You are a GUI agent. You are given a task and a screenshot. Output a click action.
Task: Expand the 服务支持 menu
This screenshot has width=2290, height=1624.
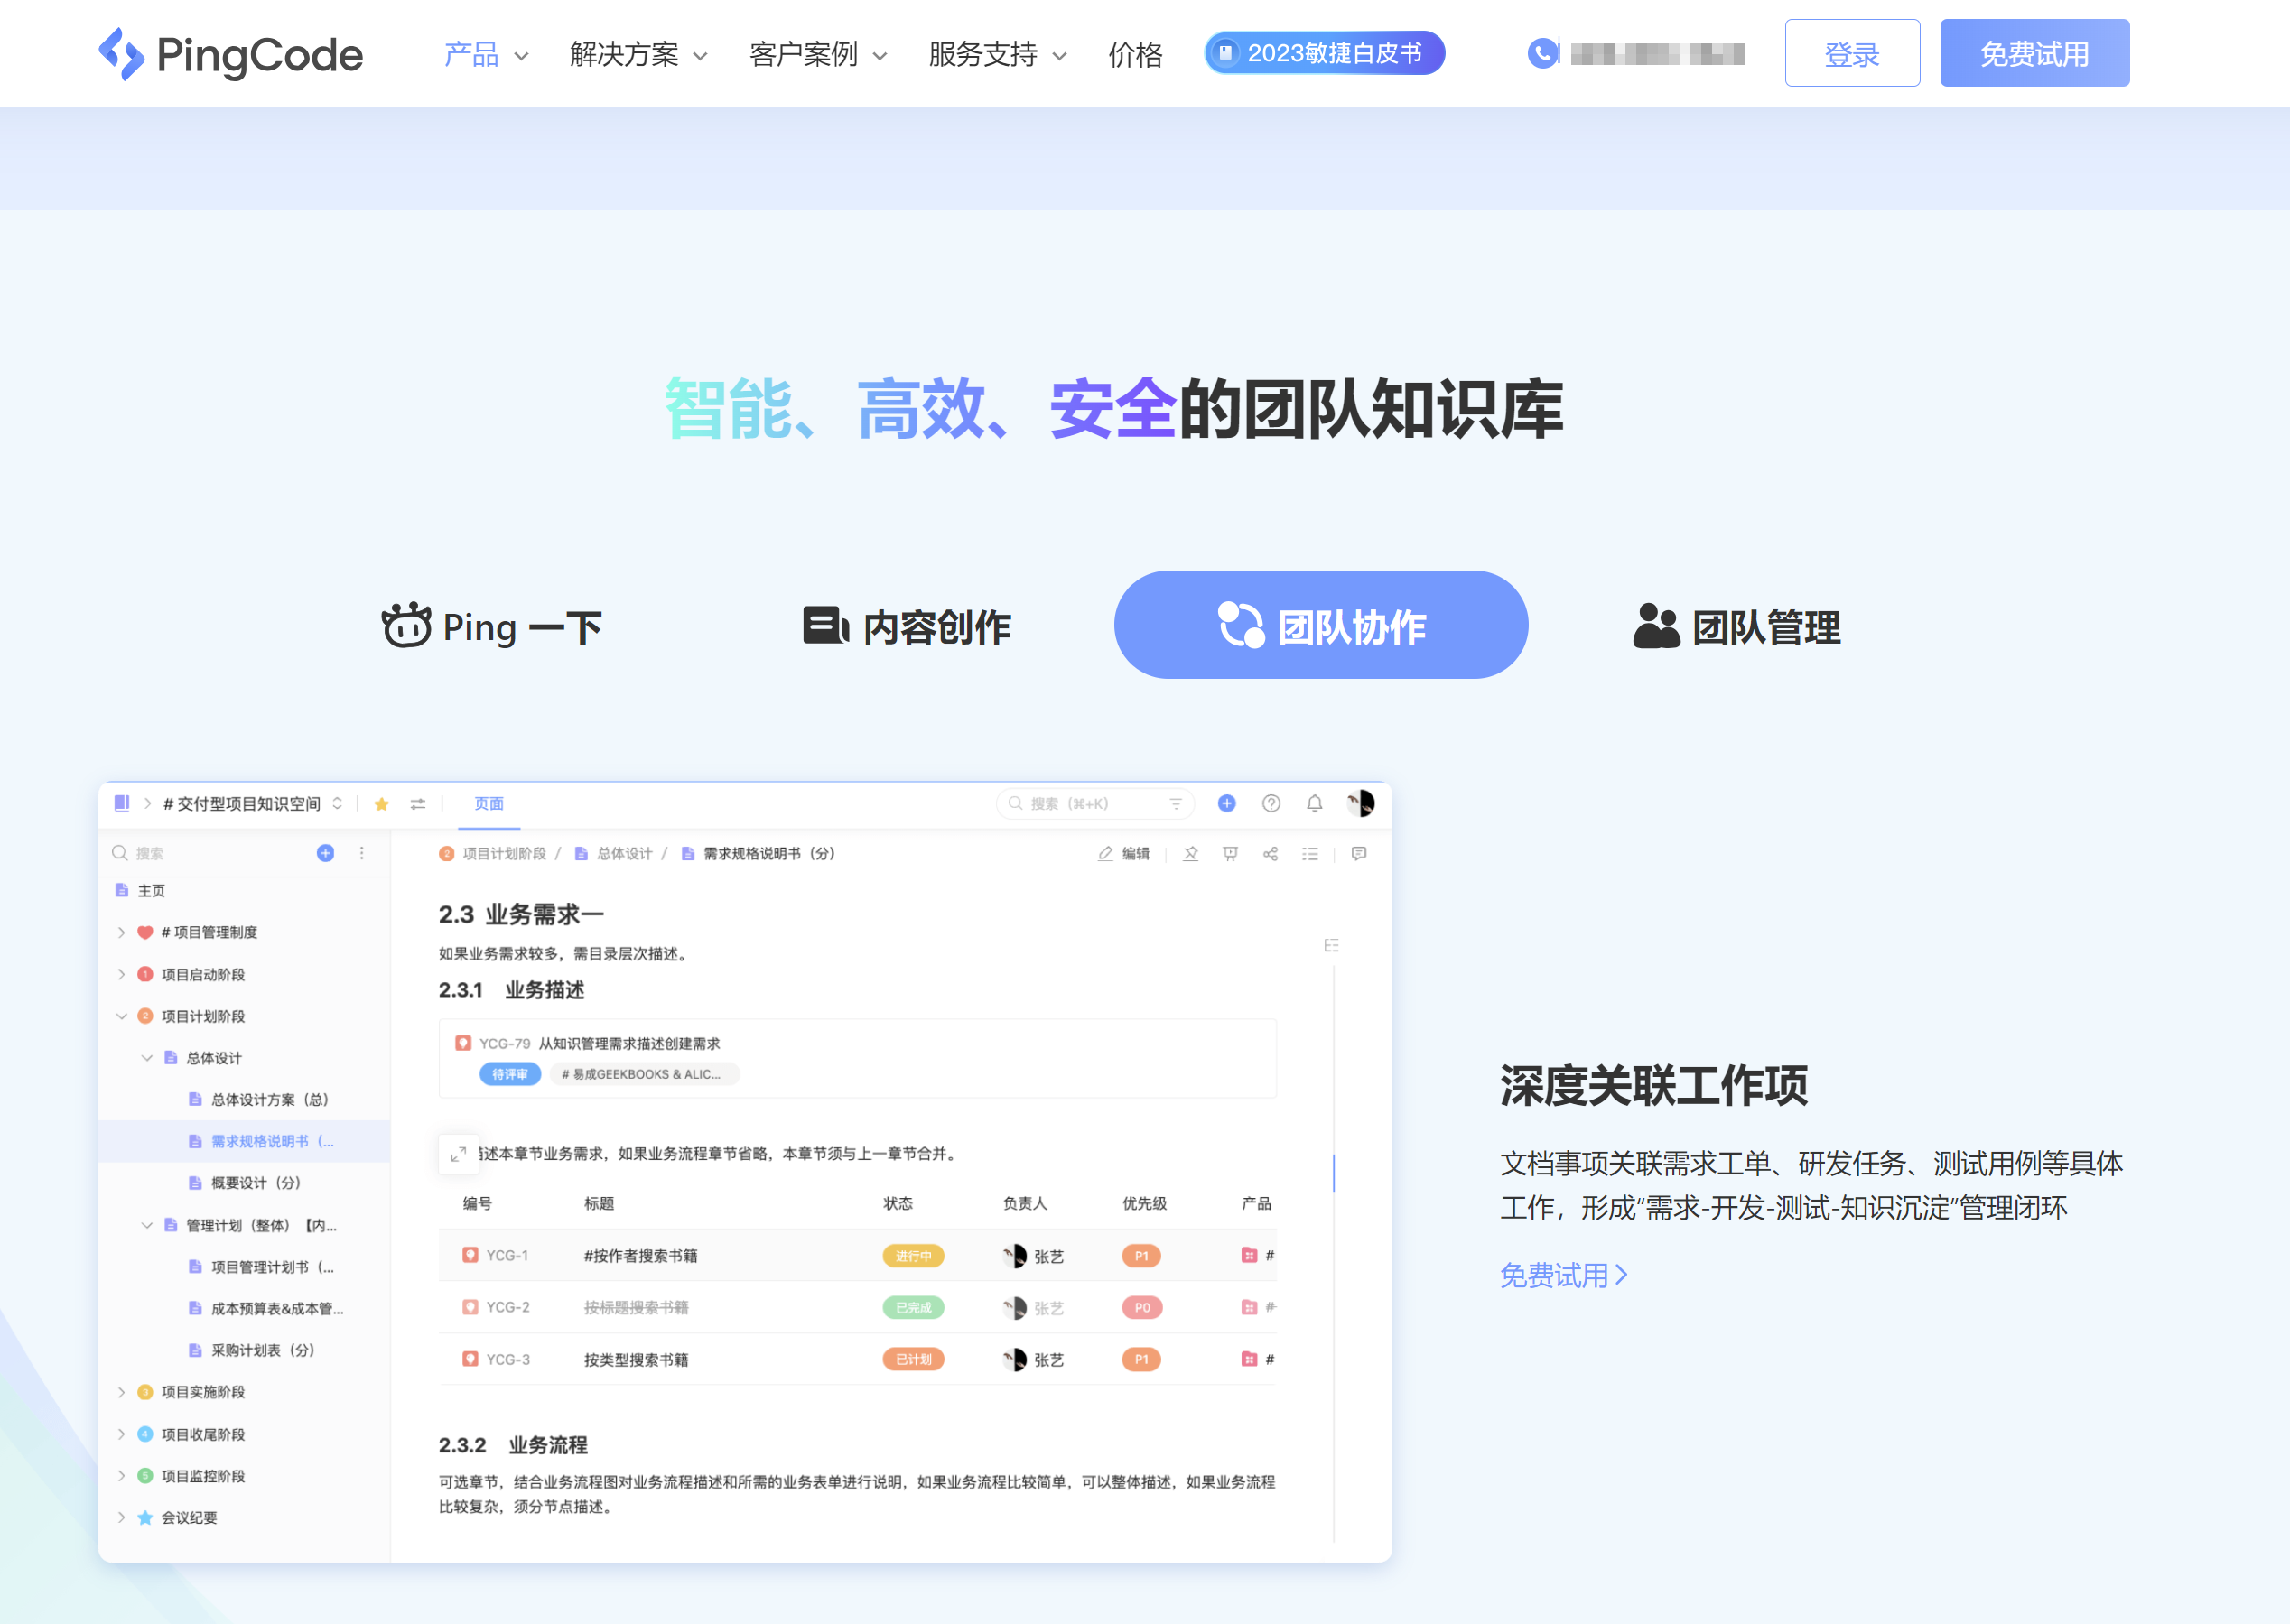(x=997, y=54)
